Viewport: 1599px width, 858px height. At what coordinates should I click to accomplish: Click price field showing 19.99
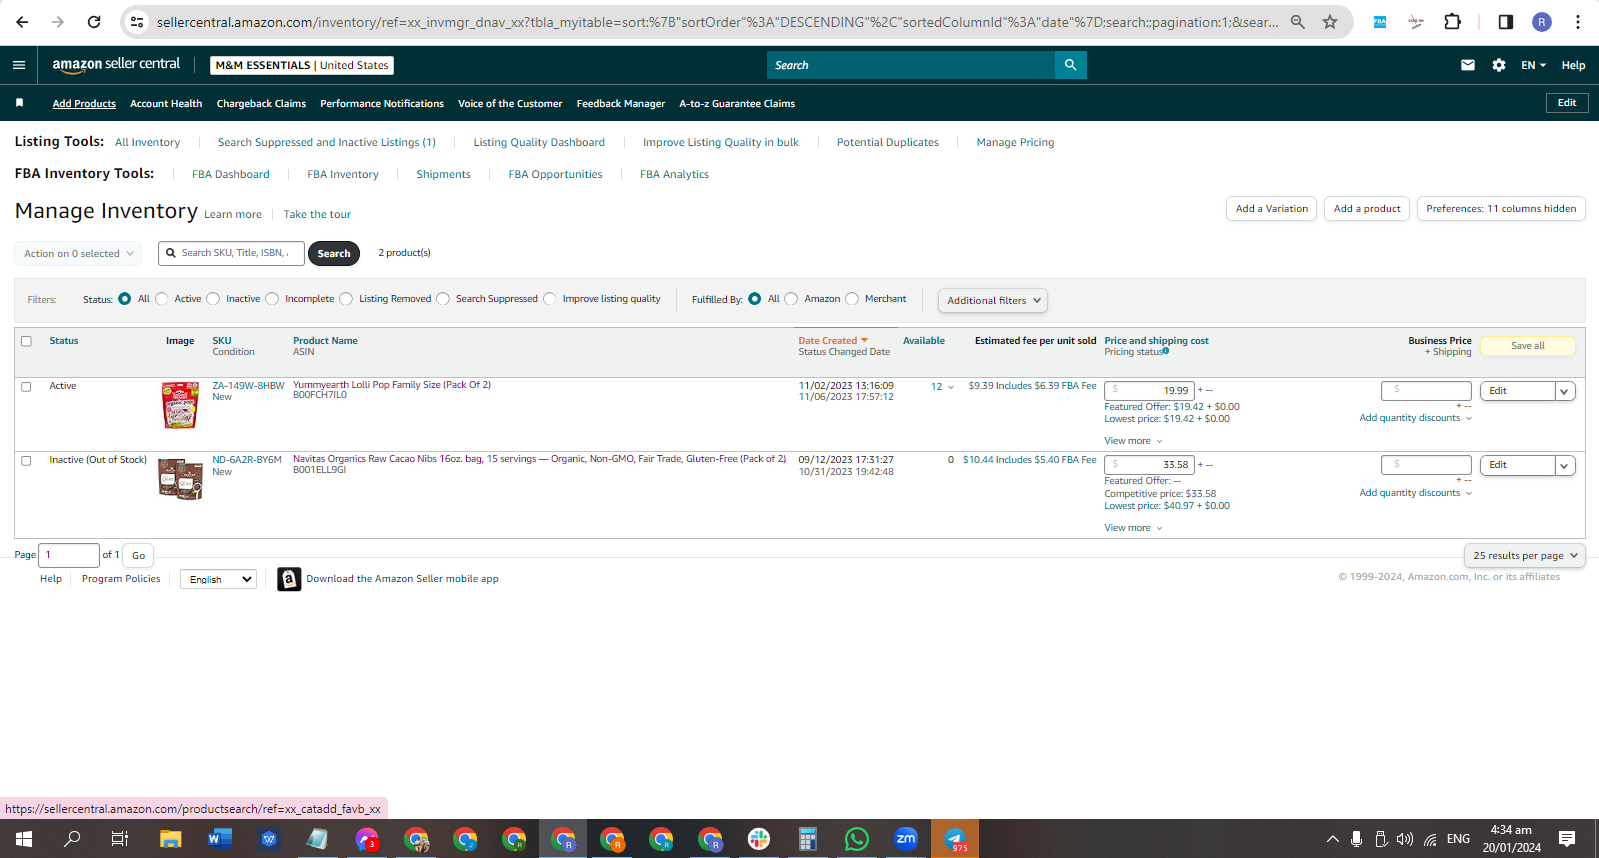[x=1149, y=391]
